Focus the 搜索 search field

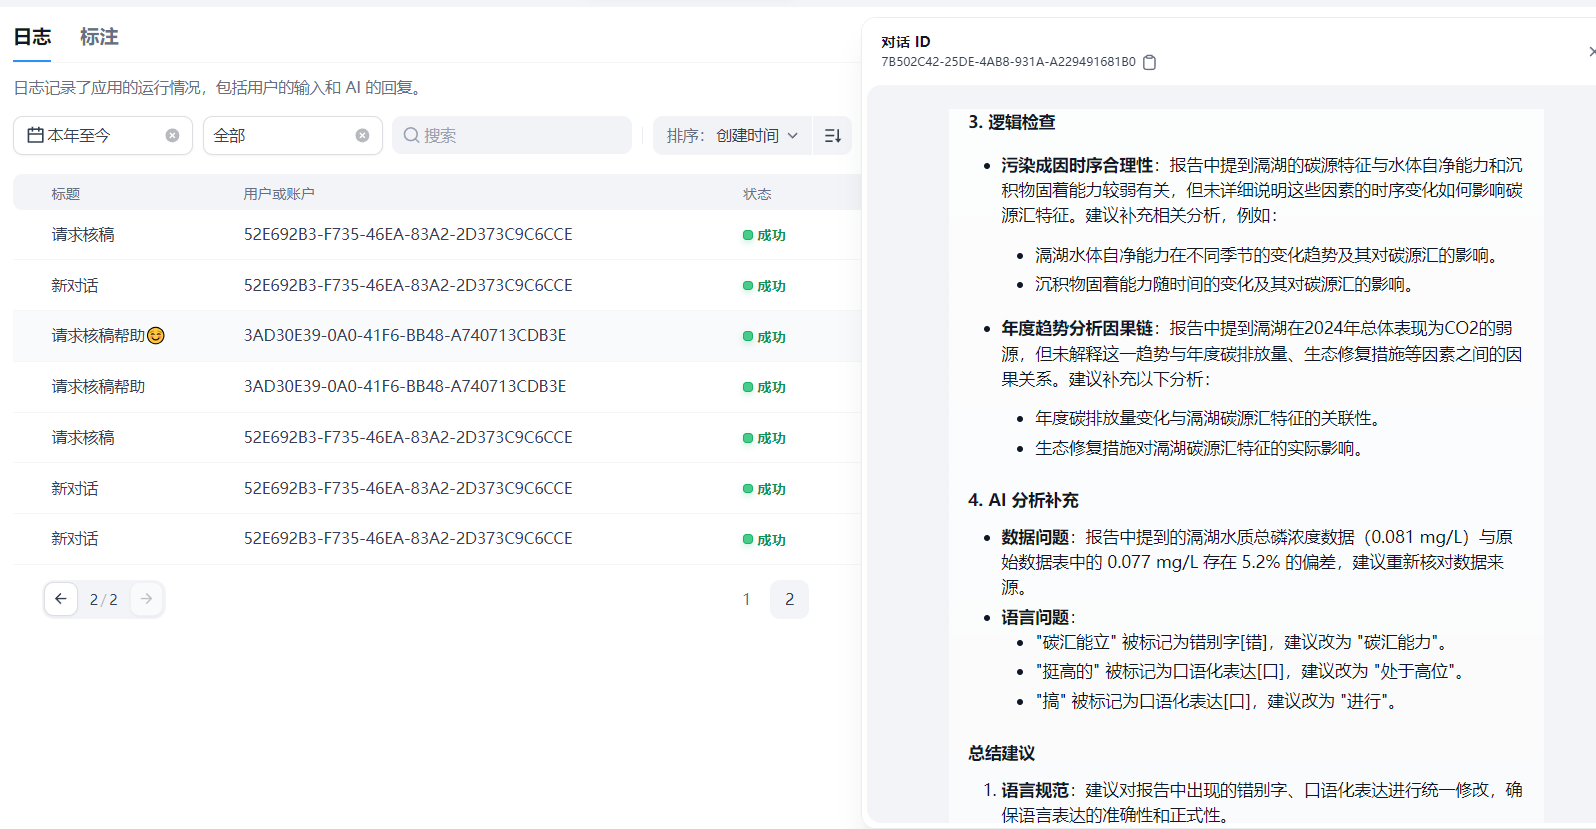click(512, 135)
